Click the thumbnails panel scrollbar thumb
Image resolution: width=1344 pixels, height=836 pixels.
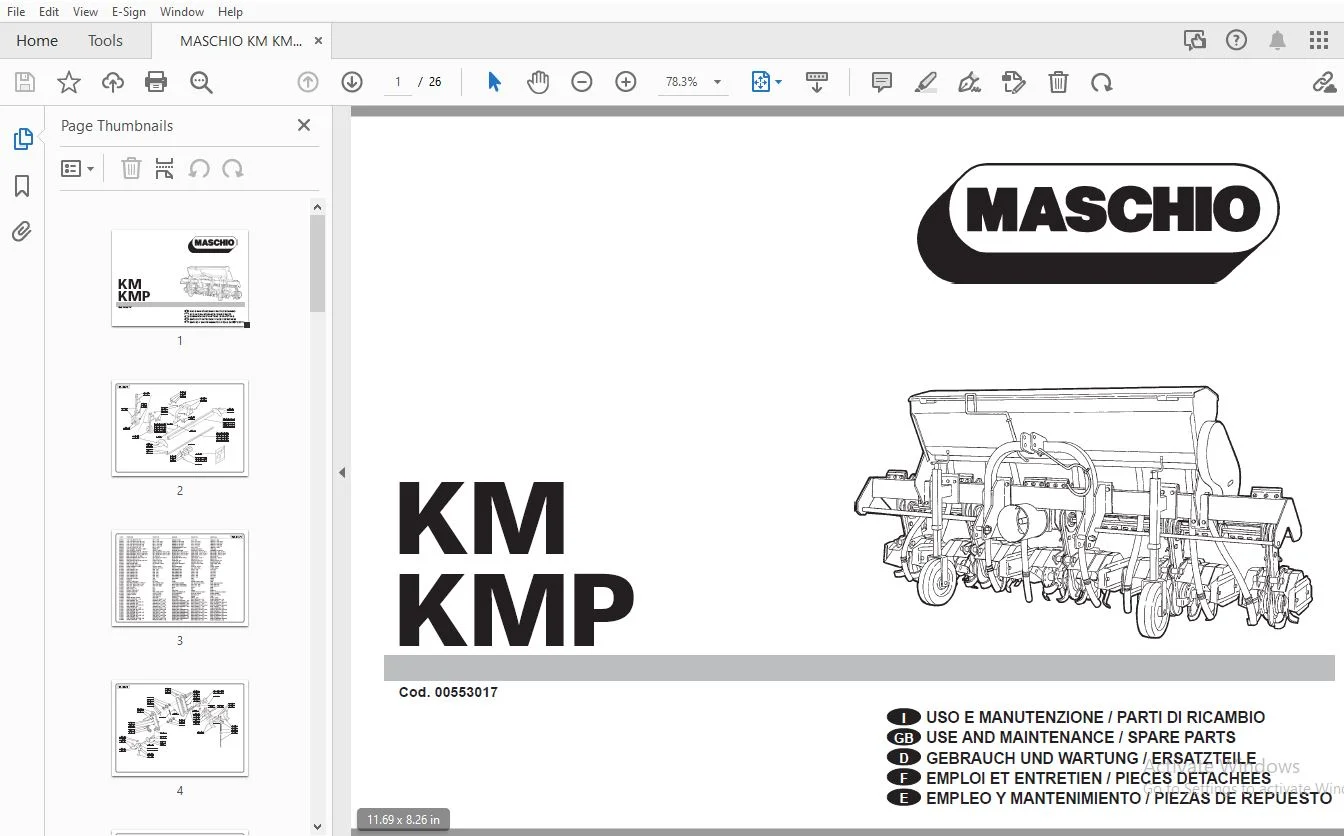tap(318, 264)
